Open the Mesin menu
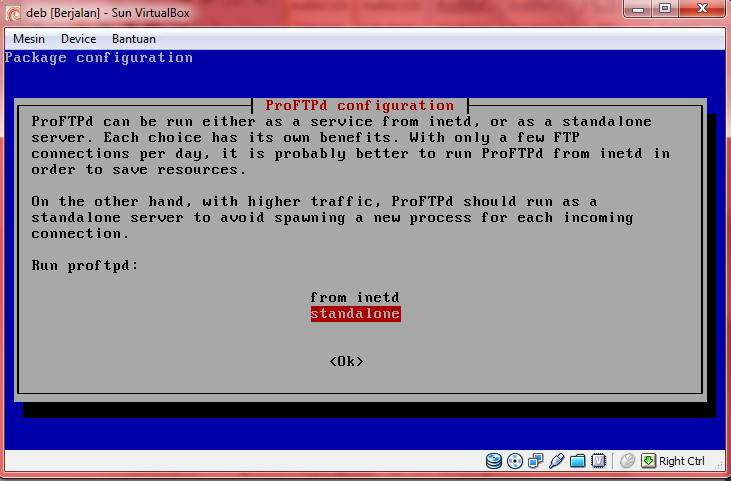 coord(29,39)
